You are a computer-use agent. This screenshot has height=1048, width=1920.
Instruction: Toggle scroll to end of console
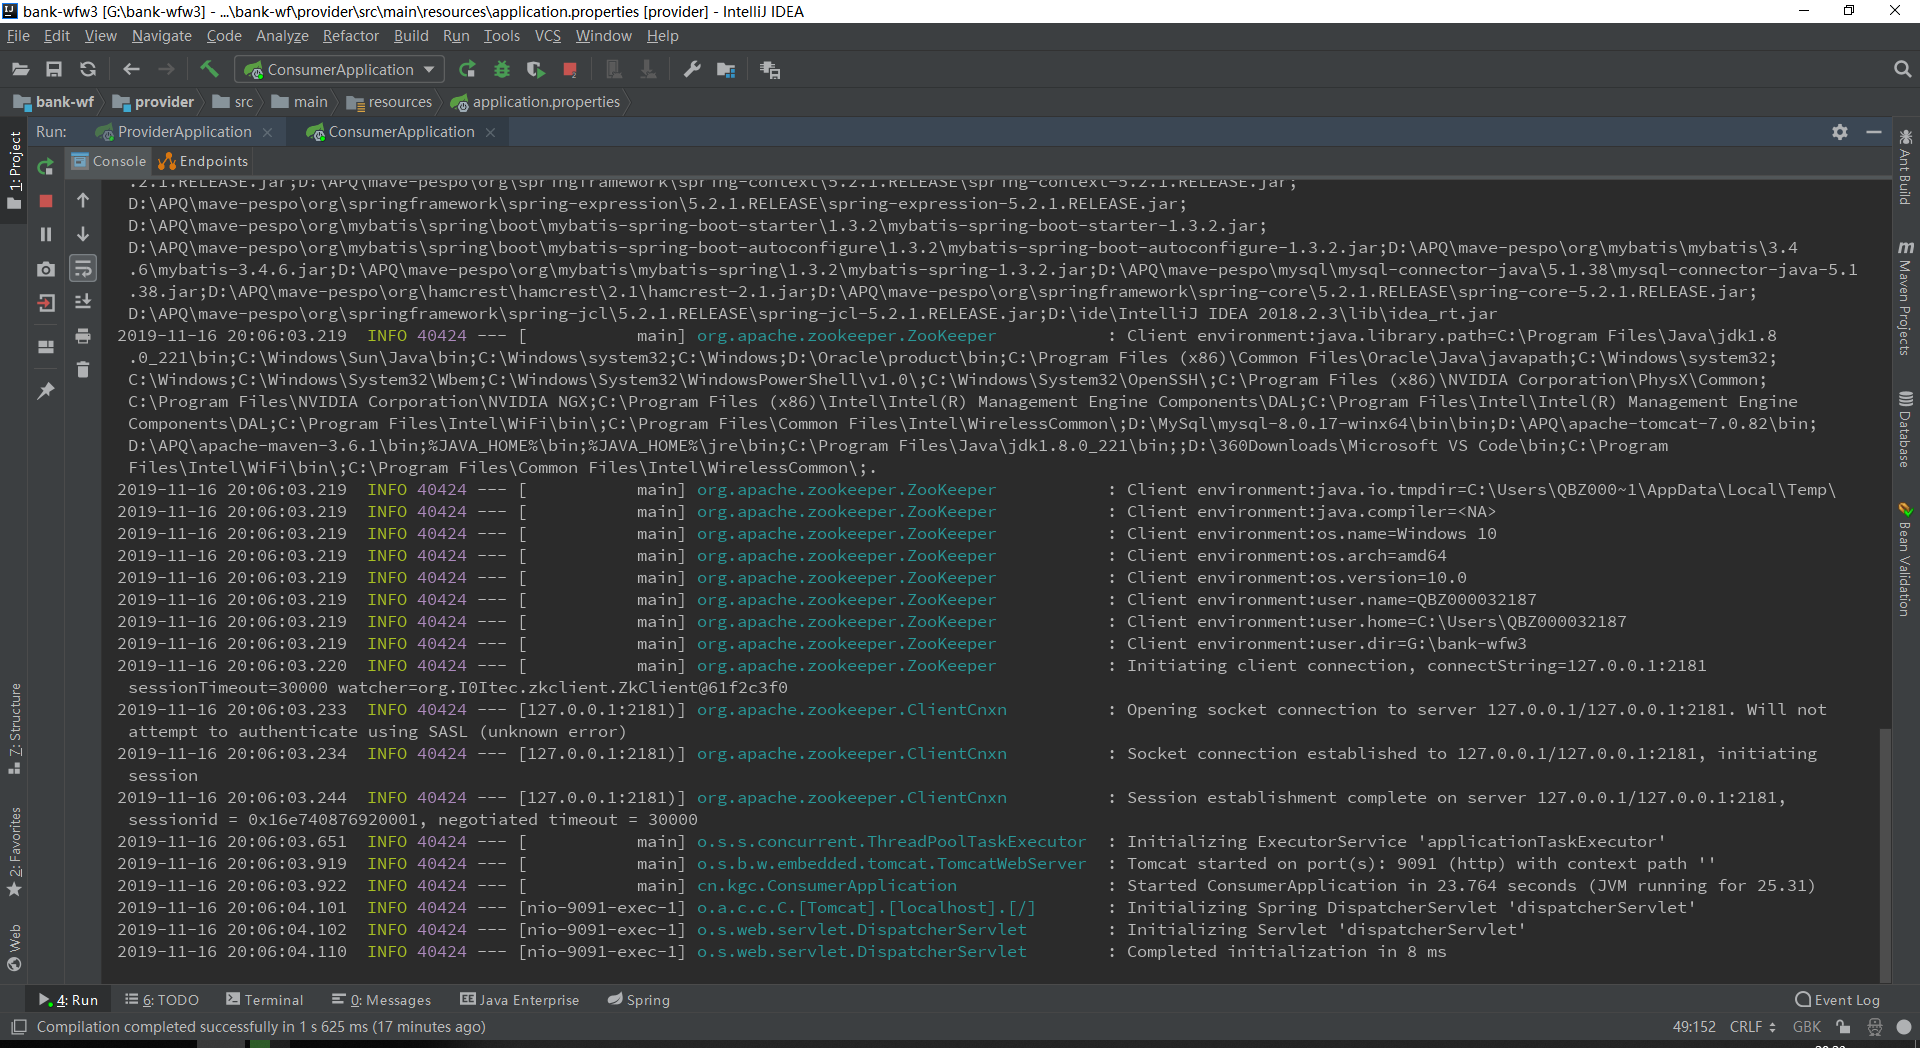83,301
